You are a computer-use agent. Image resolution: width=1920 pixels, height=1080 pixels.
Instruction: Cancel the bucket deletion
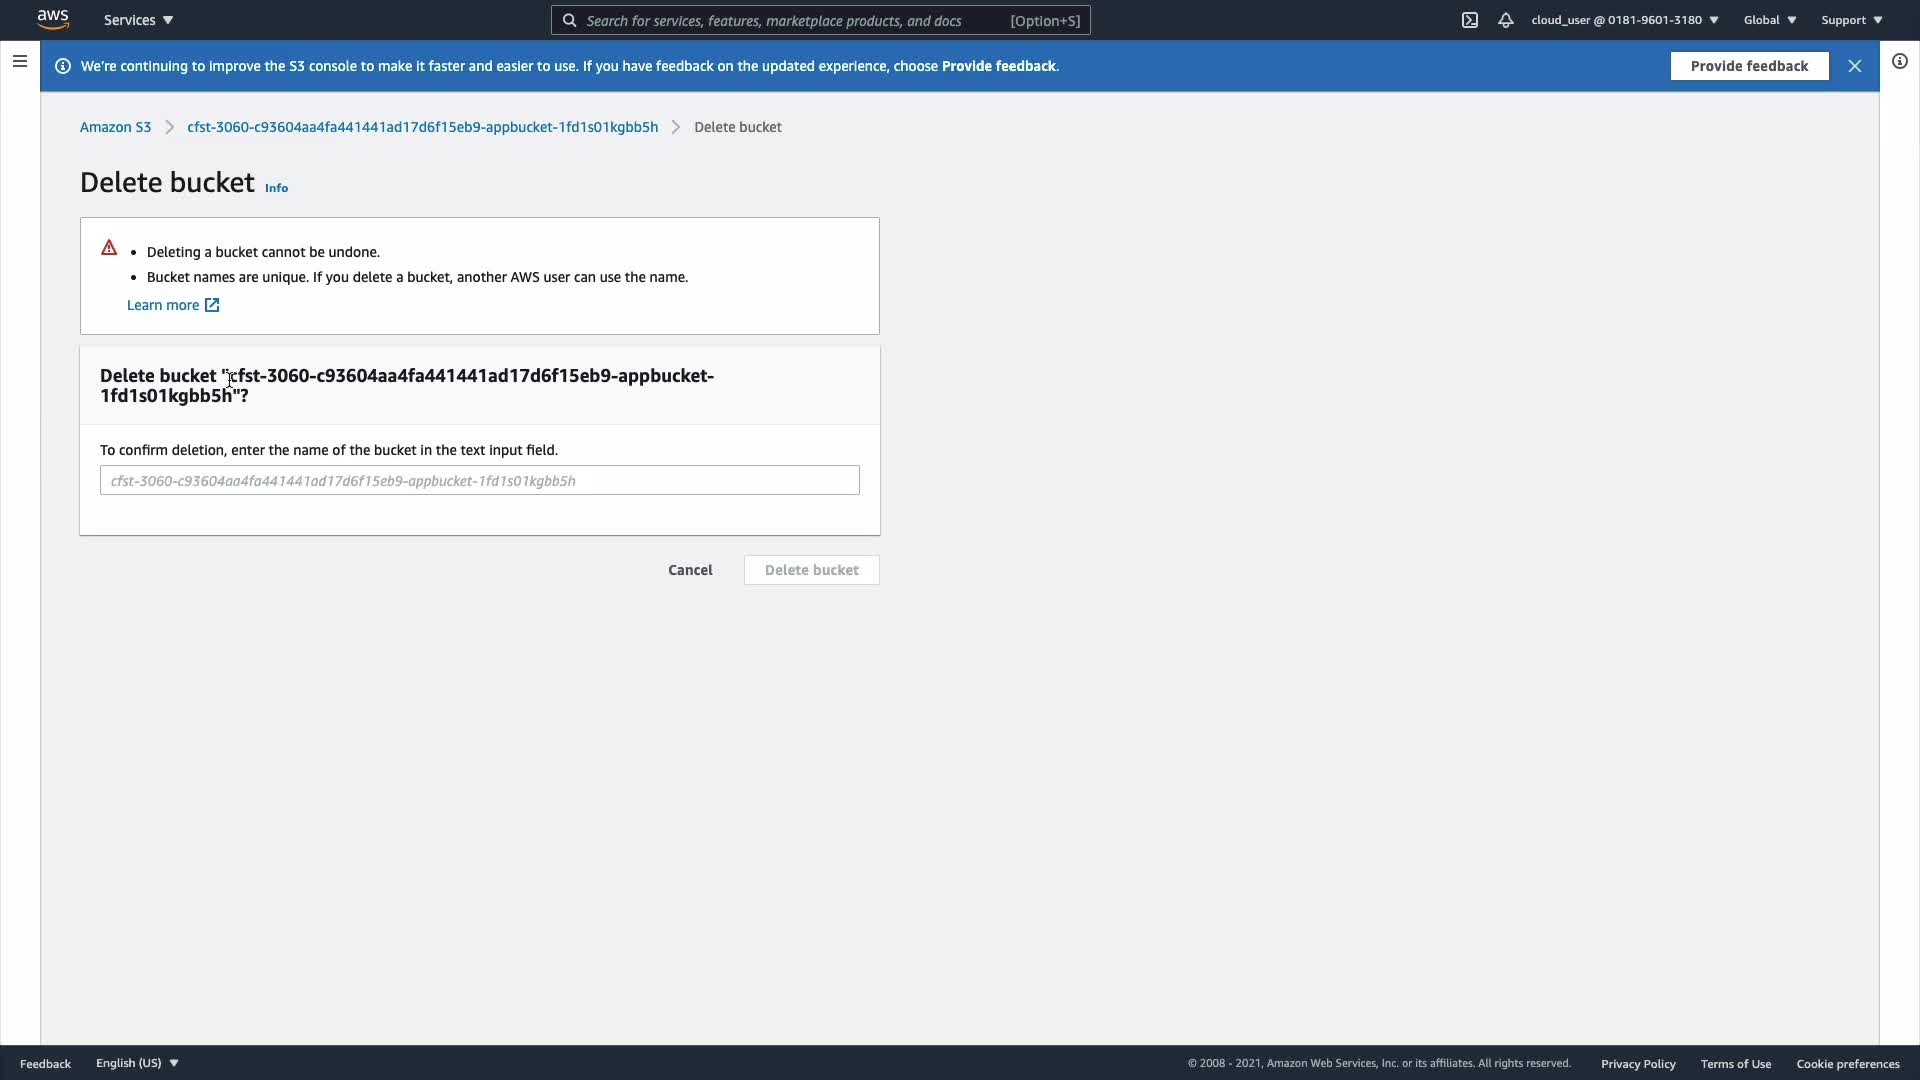pos(690,570)
